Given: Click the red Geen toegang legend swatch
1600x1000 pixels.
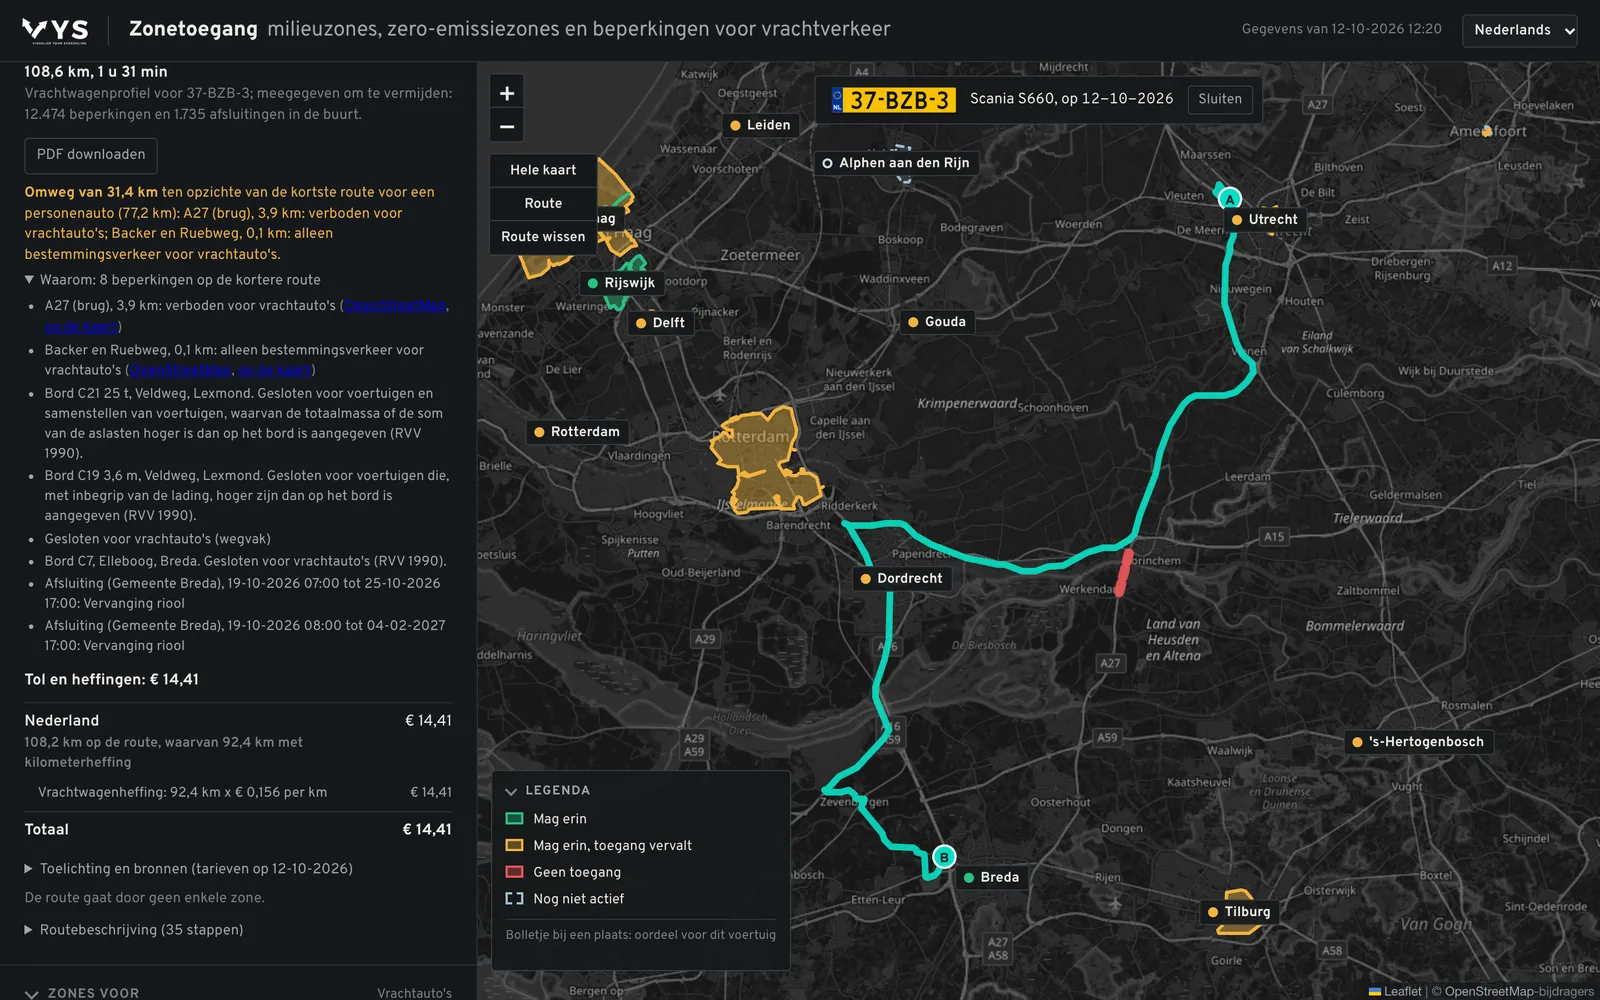Looking at the screenshot, I should (515, 872).
